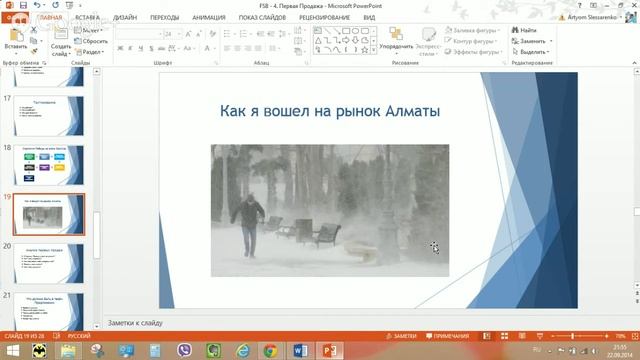Image resolution: width=640 pixels, height=360 pixels.
Task: Activate the format painter brush
Action: coord(34,51)
